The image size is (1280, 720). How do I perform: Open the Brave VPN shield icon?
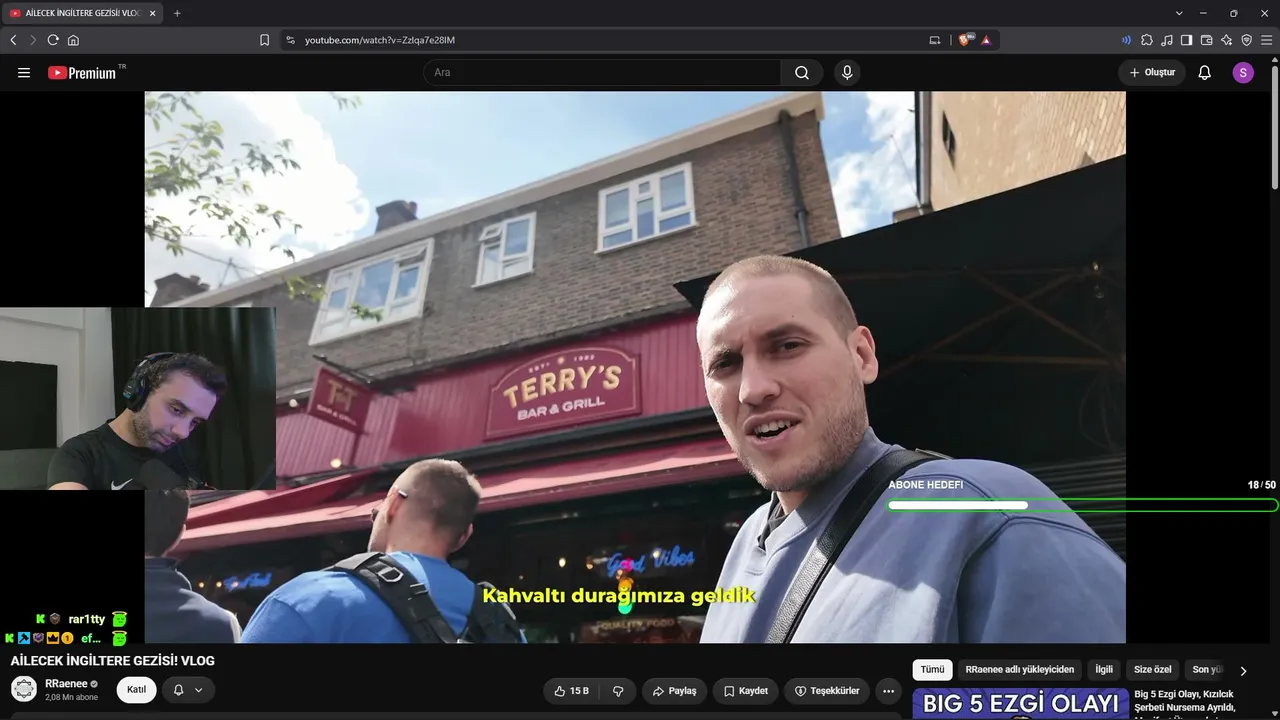tap(1246, 40)
